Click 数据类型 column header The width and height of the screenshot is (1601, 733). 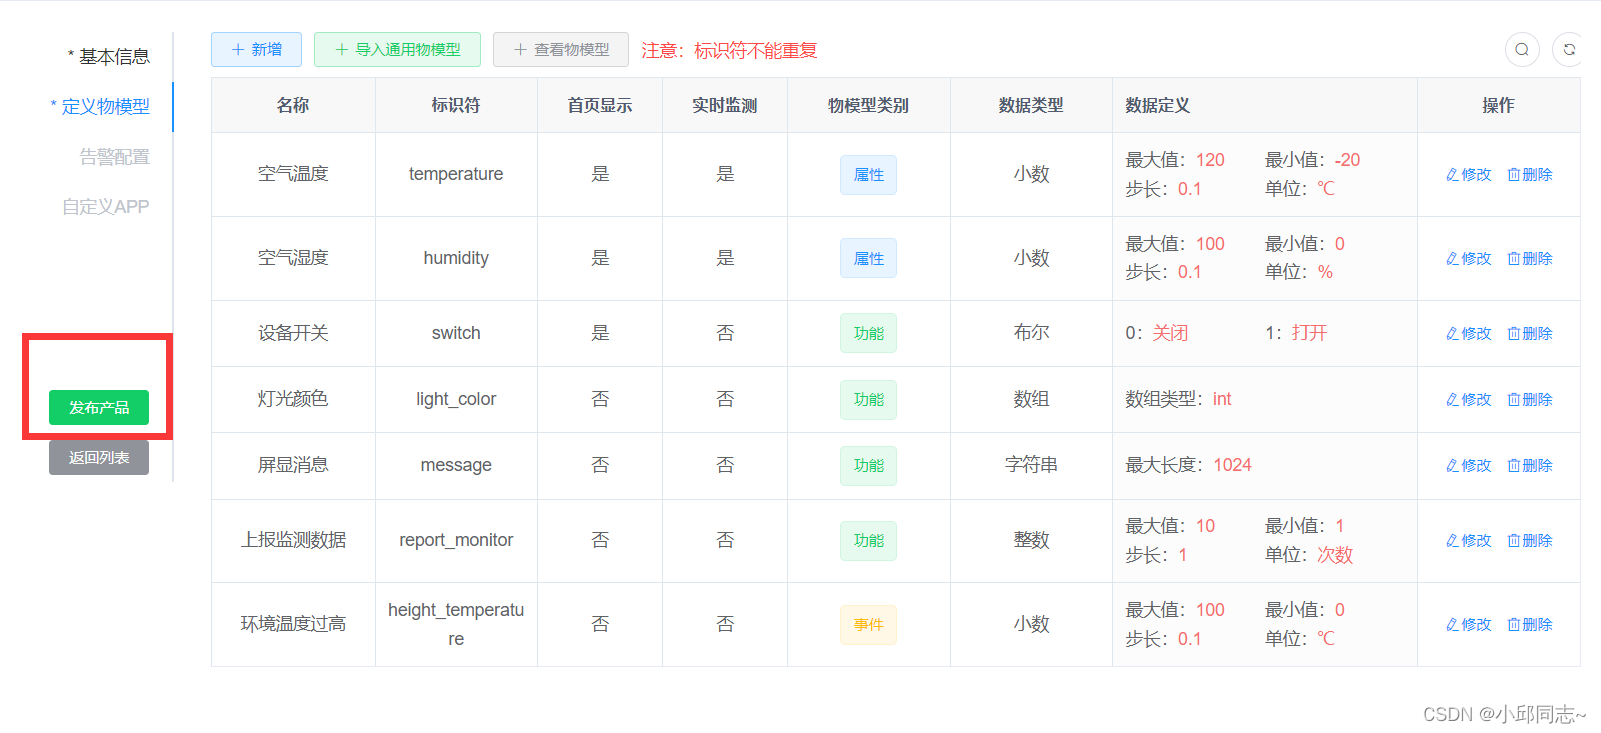(1031, 105)
